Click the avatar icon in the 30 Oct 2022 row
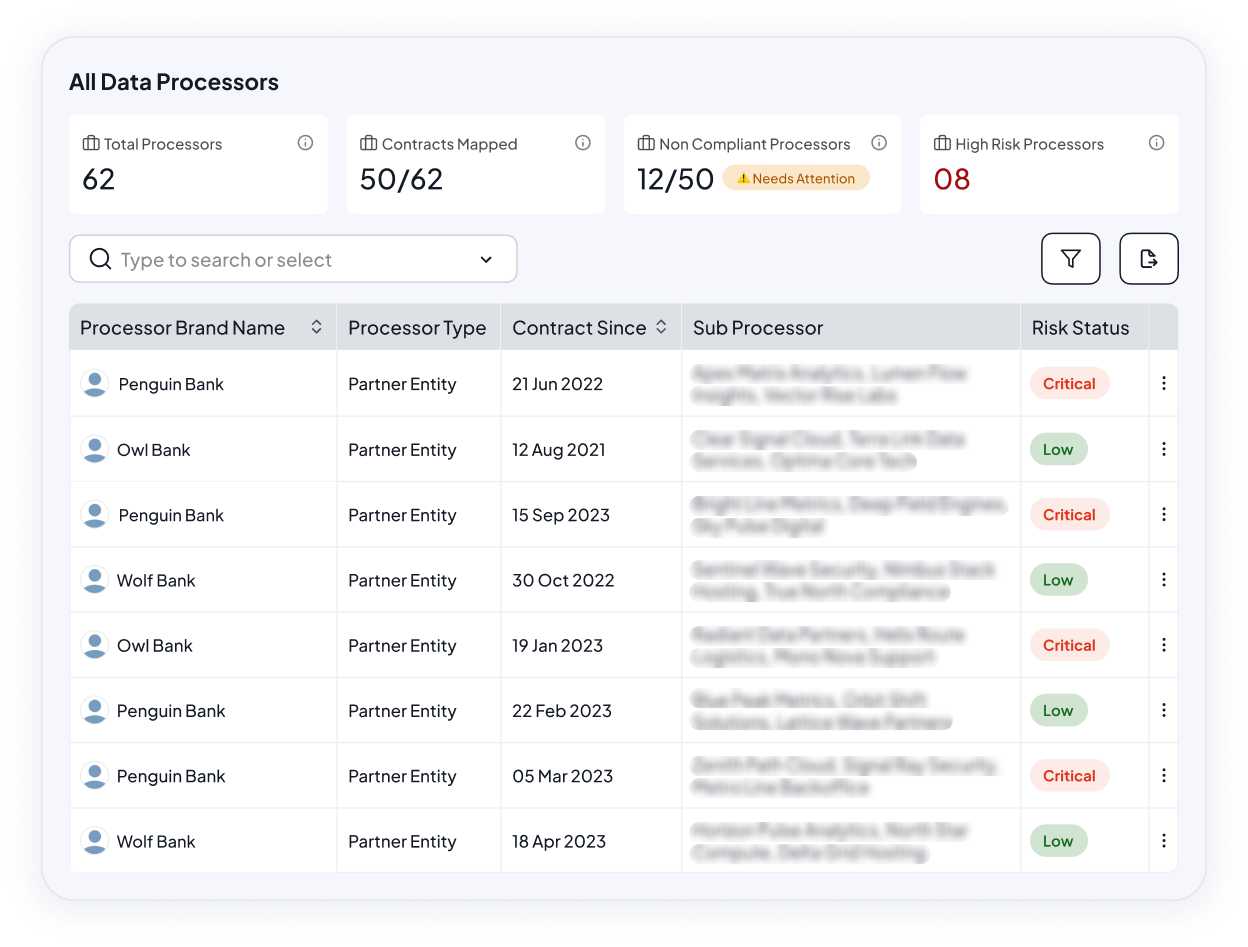The width and height of the screenshot is (1248, 947). point(95,580)
